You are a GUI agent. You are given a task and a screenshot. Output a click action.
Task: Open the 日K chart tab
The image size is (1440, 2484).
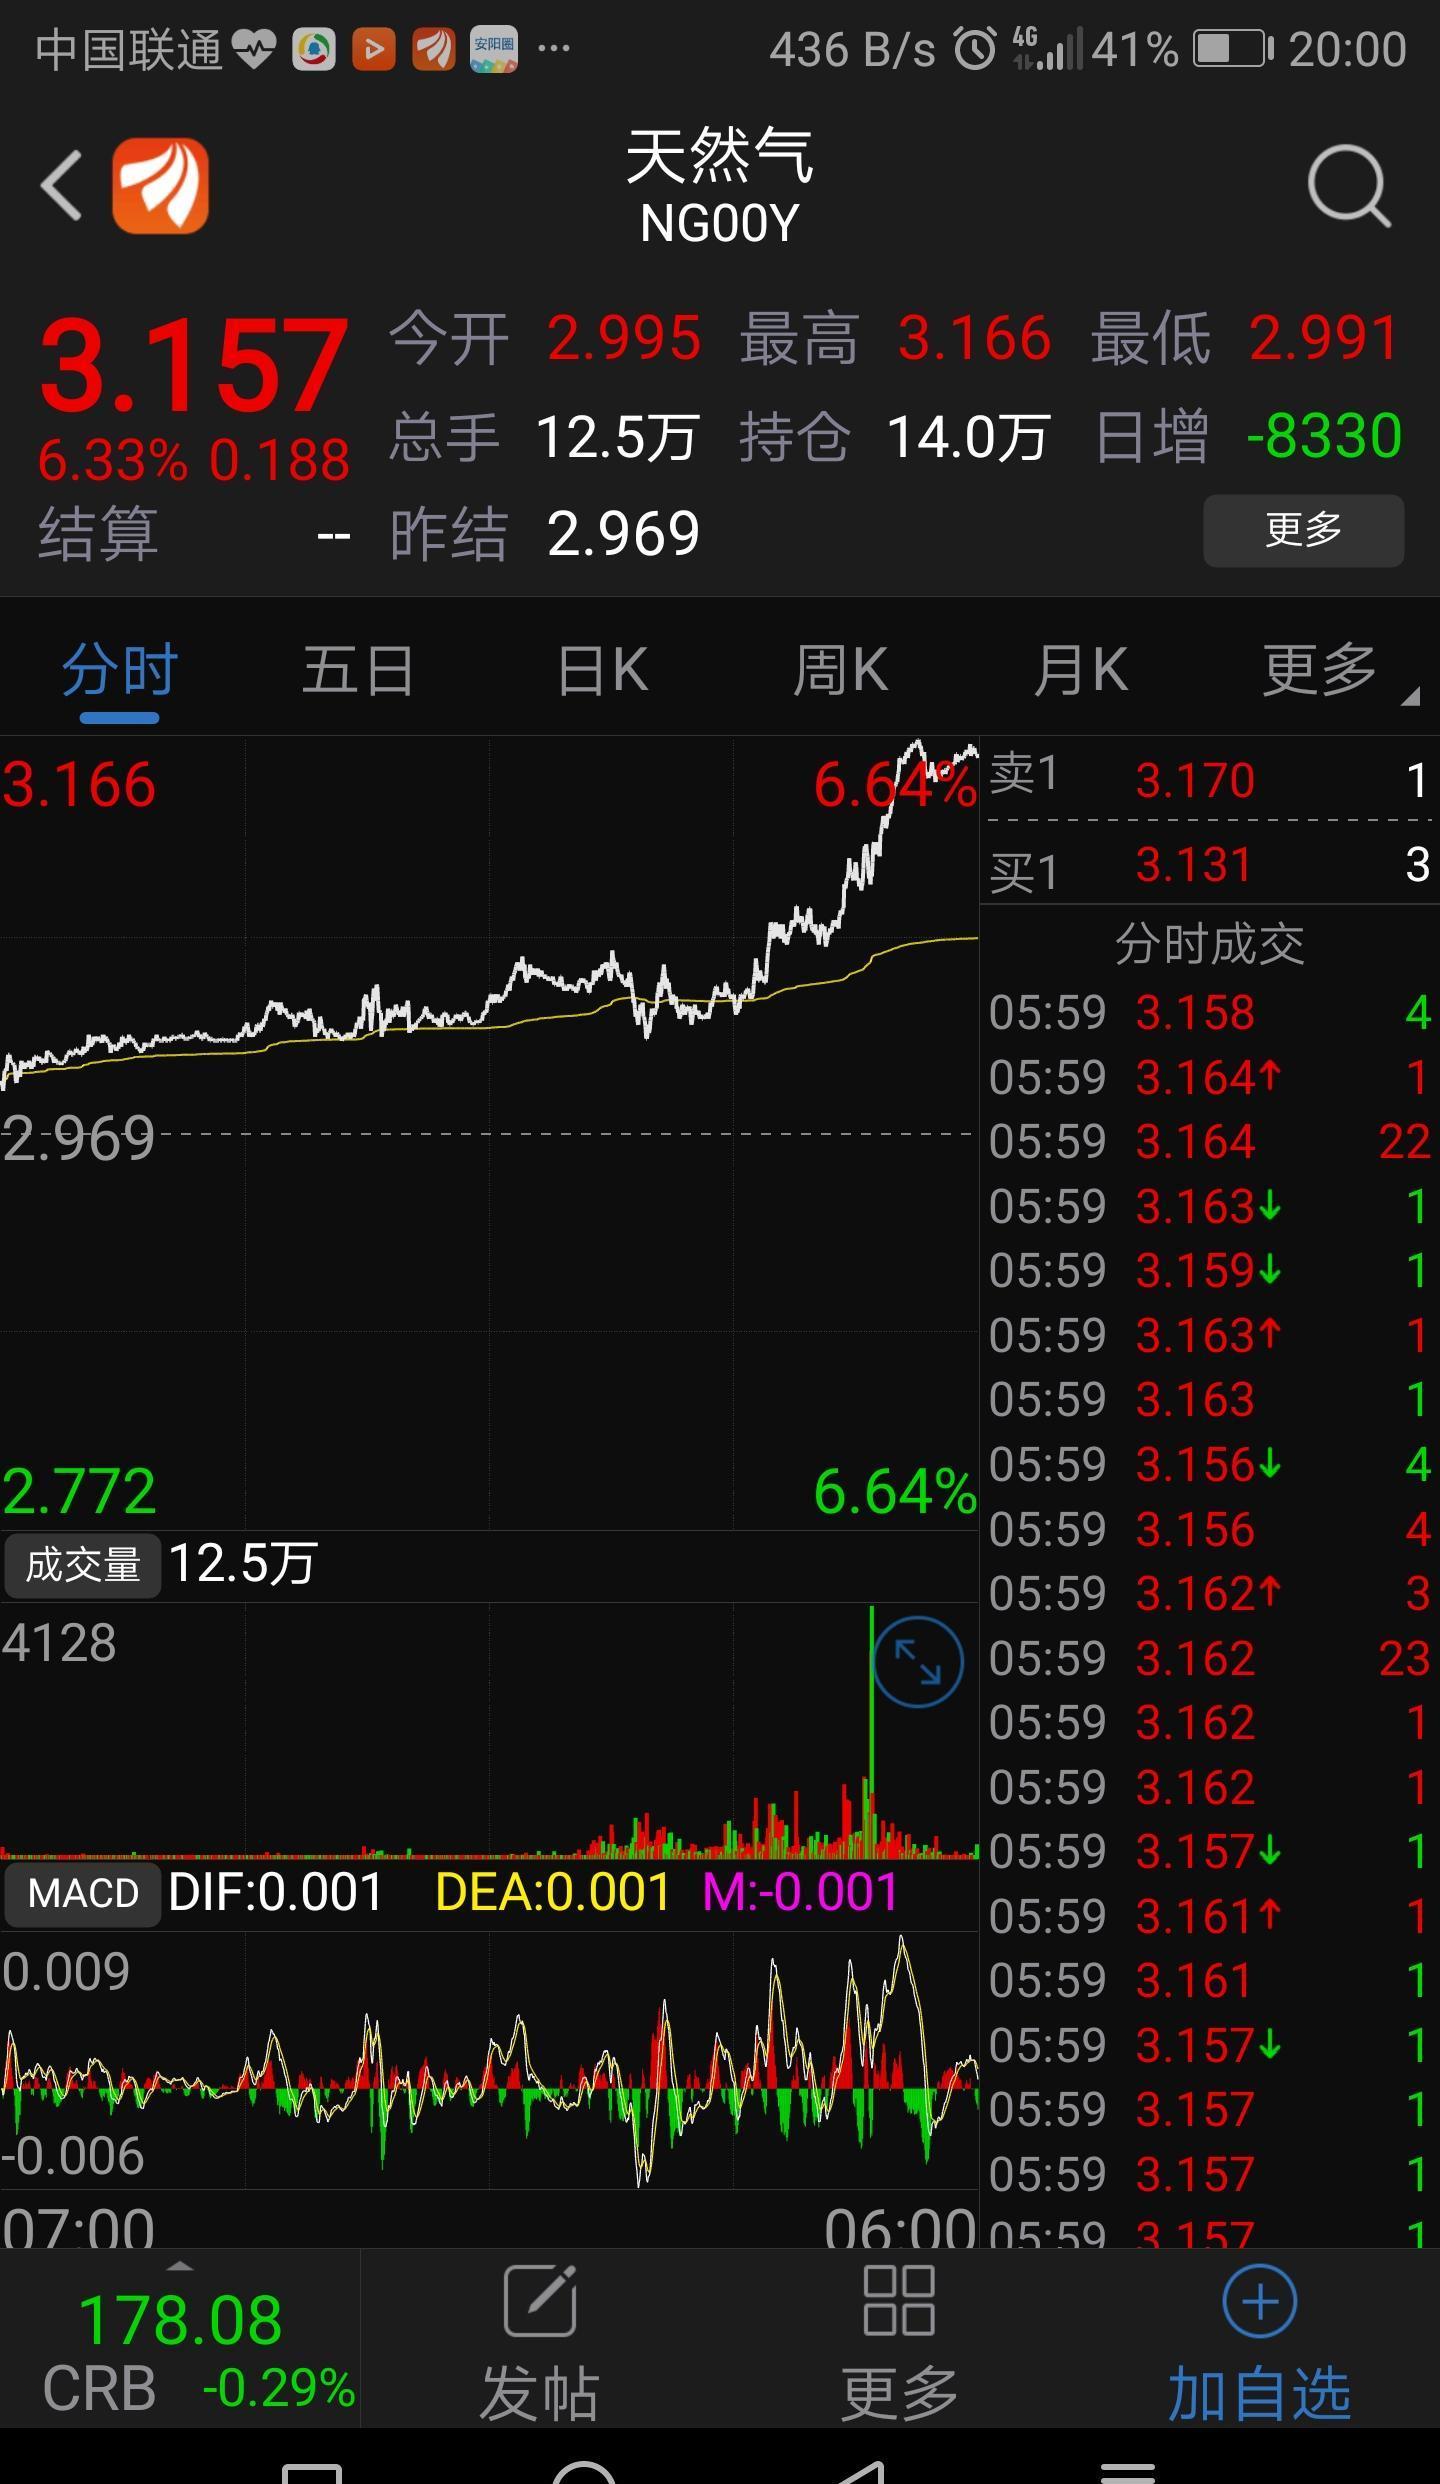[x=602, y=670]
